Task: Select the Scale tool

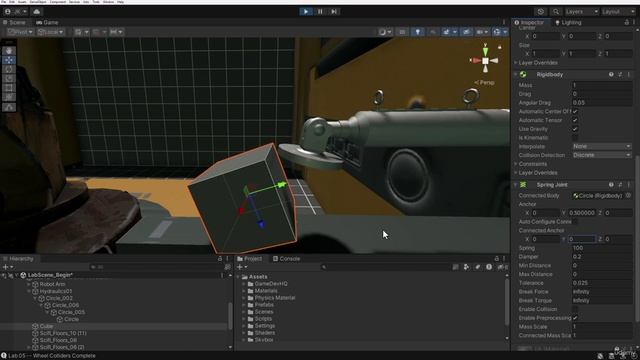Action: click(x=9, y=79)
